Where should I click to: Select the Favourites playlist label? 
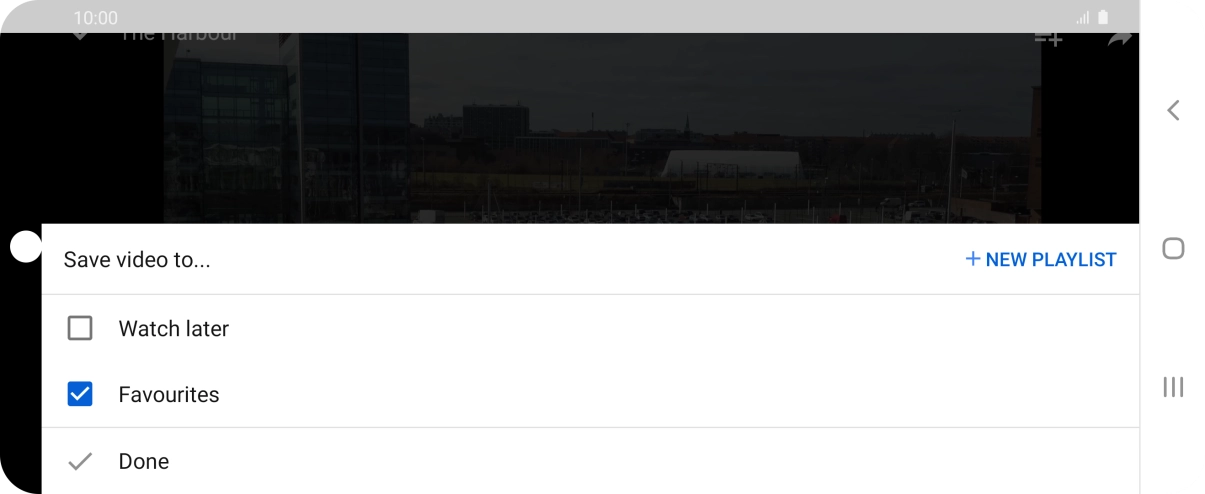point(169,394)
